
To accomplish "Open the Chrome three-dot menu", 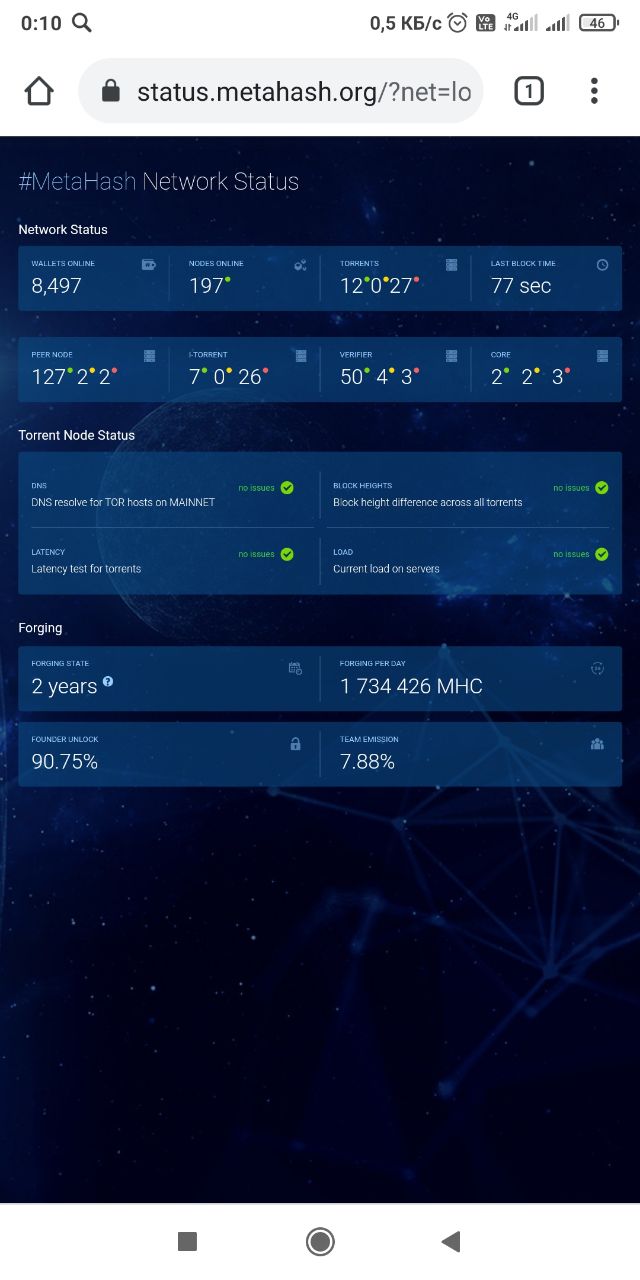I will click(x=594, y=91).
